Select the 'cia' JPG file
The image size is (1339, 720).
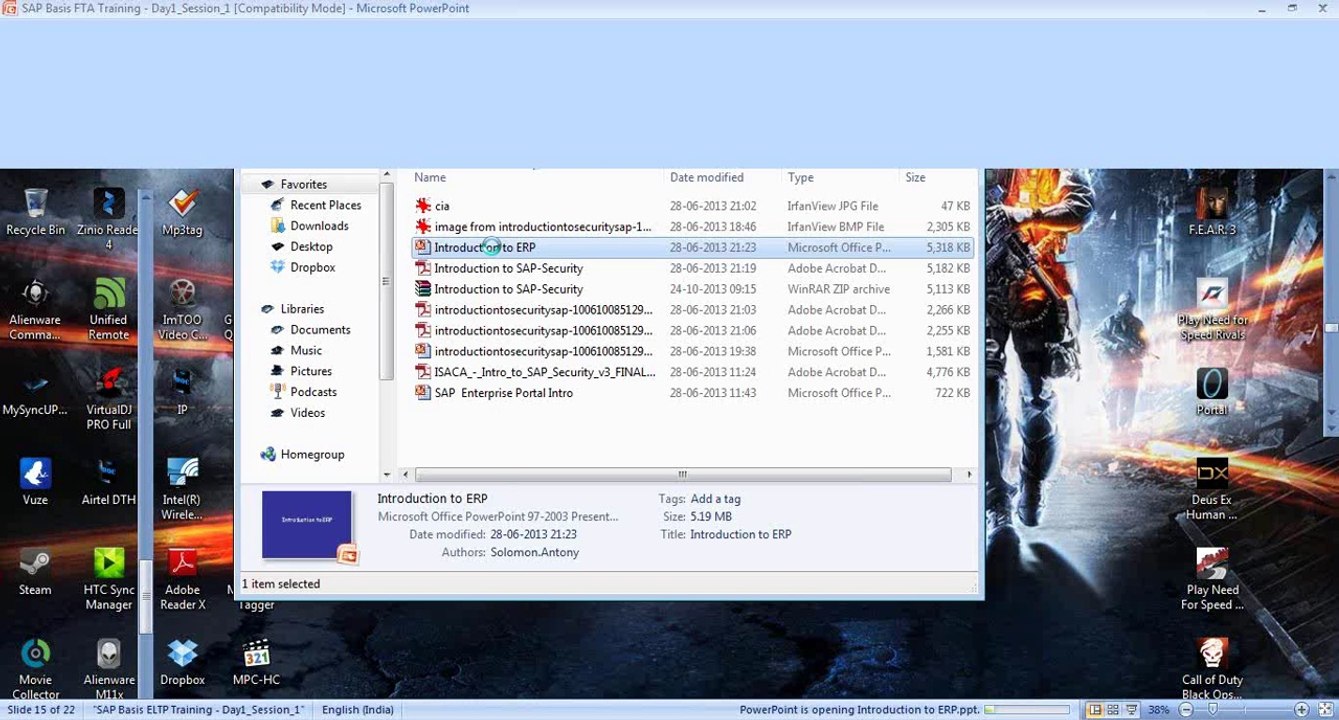[692, 206]
